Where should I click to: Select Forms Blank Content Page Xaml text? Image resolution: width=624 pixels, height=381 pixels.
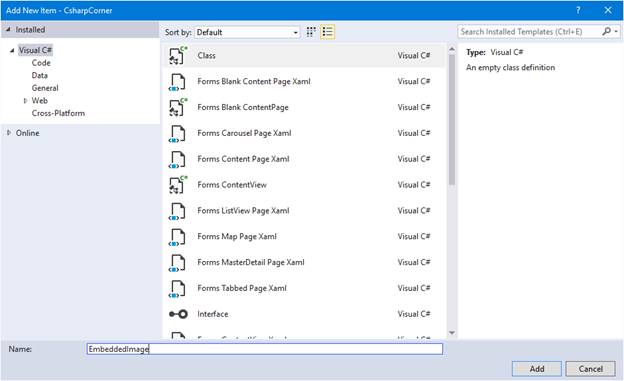coord(254,81)
